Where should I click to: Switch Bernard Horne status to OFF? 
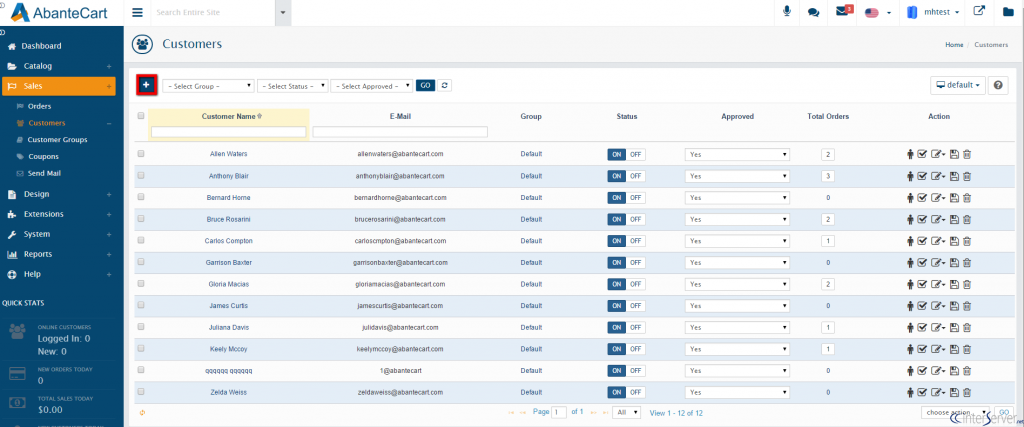pyautogui.click(x=636, y=198)
